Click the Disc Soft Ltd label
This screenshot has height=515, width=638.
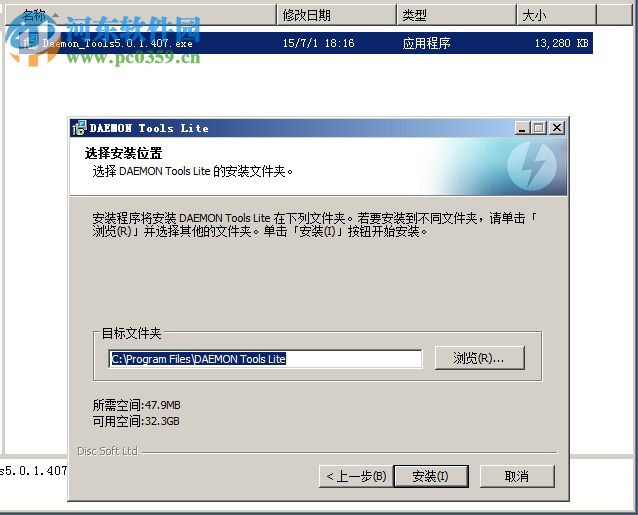107,451
